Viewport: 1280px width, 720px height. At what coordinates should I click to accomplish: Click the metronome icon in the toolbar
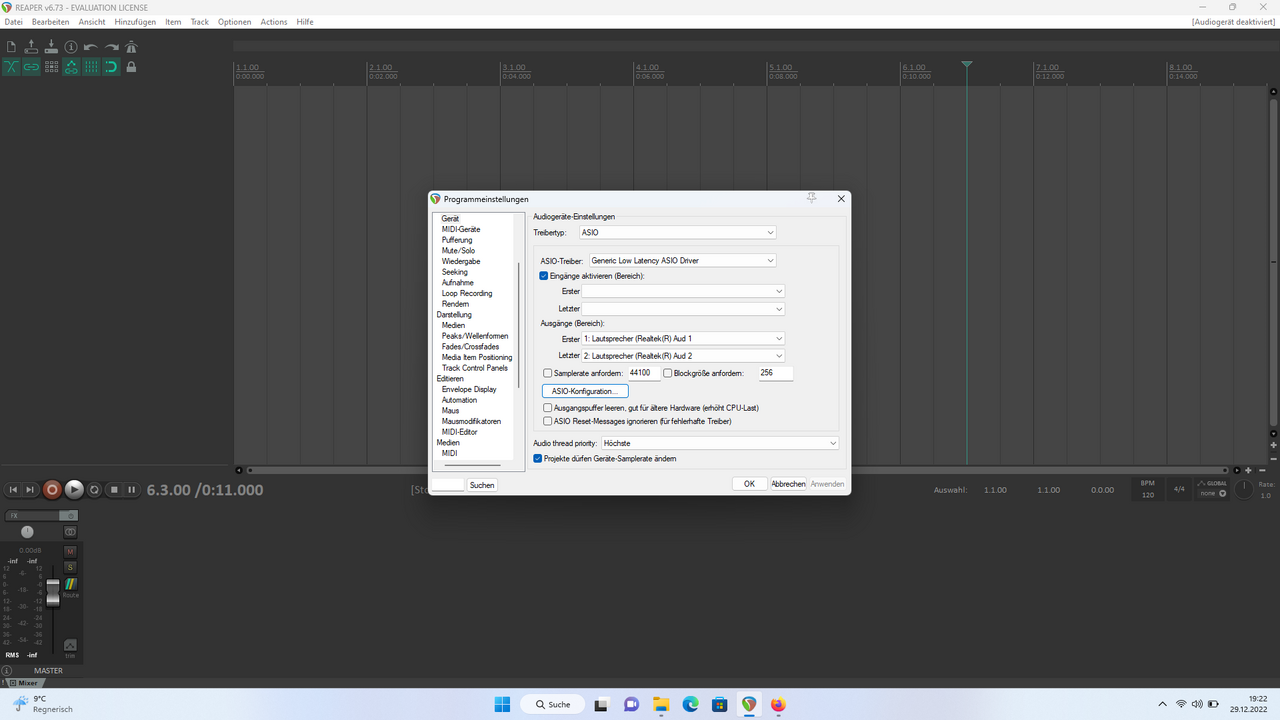[131, 47]
